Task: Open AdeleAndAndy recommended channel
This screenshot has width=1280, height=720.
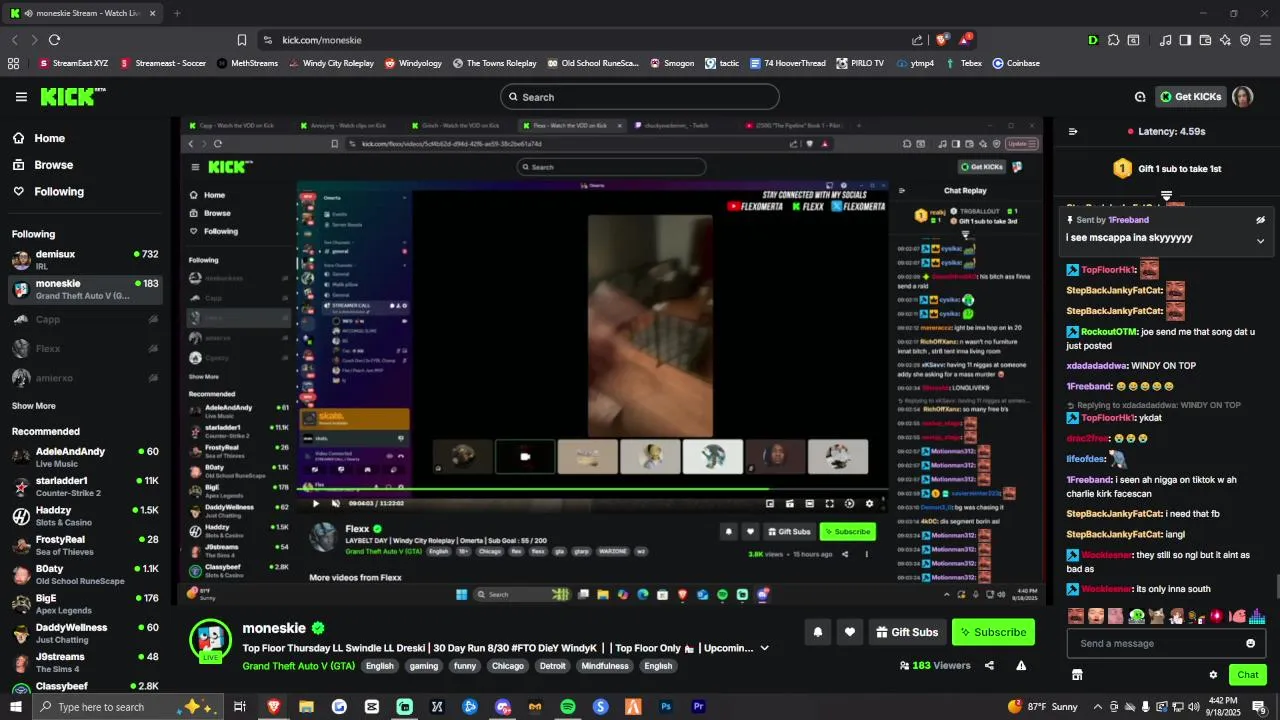Action: pyautogui.click(x=85, y=457)
